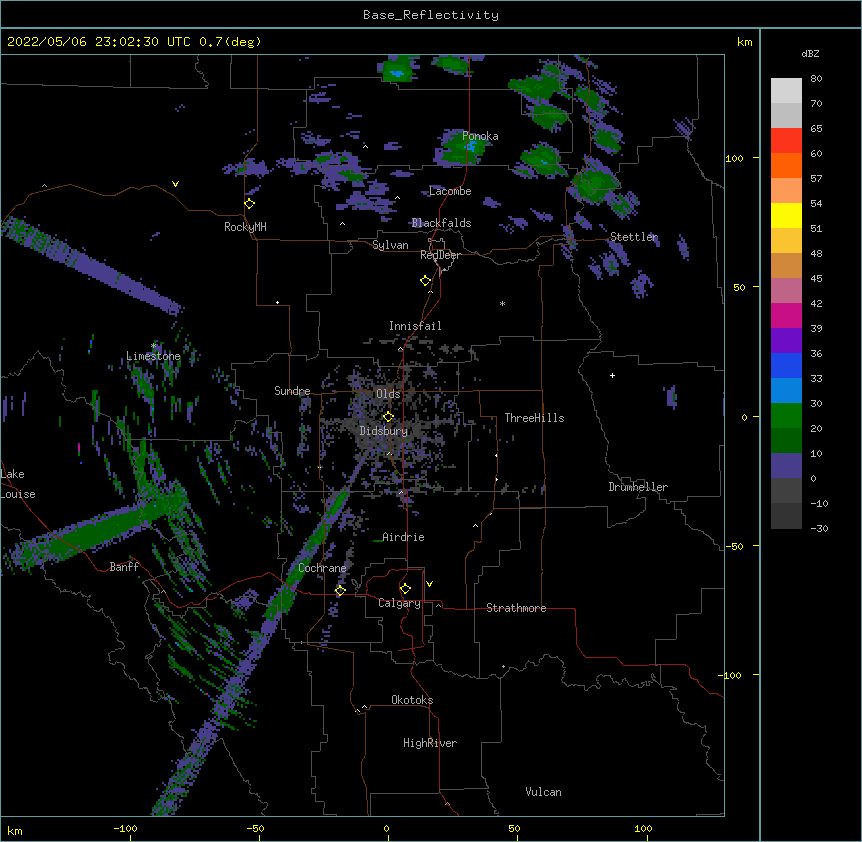Click the purple 10 dBZ color swatch
Screen dimensions: 862x842
tap(786, 466)
